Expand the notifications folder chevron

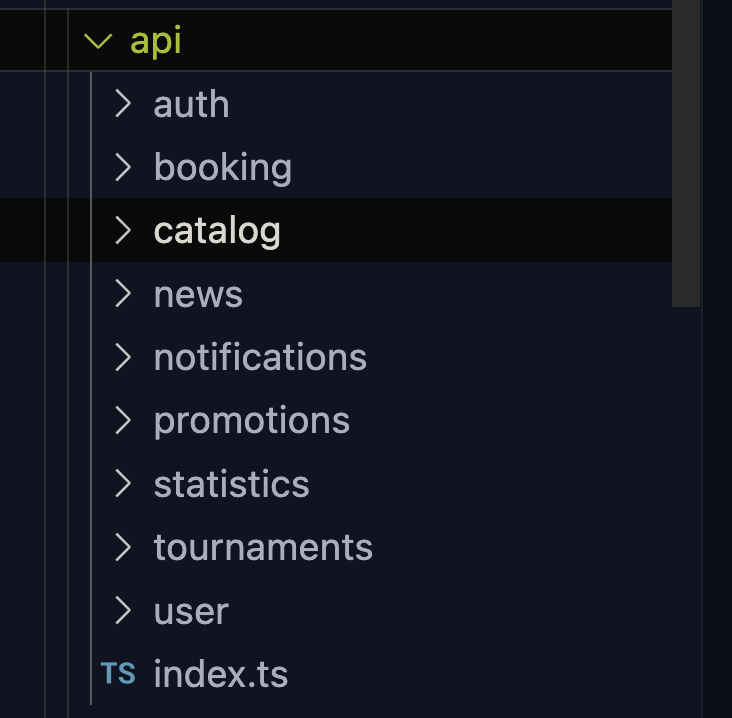pyautogui.click(x=123, y=357)
